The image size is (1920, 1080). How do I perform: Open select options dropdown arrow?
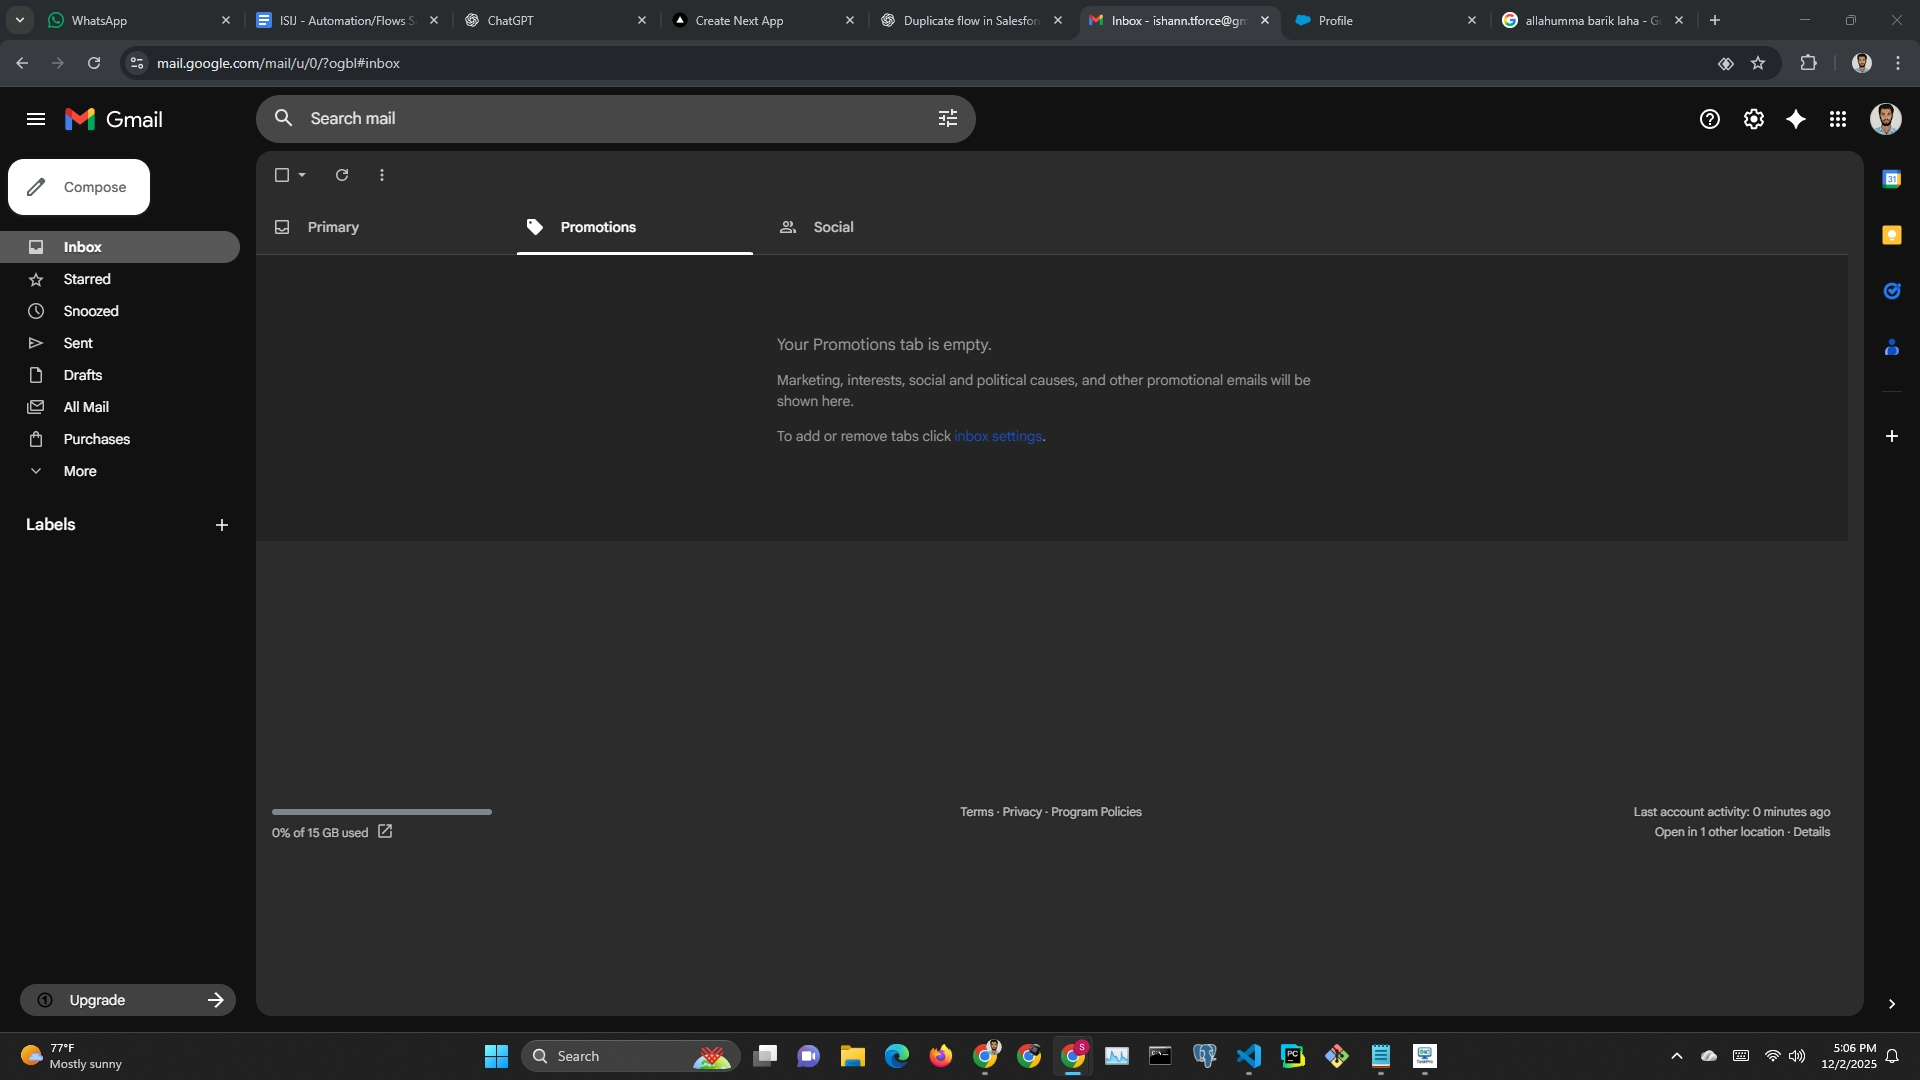[x=302, y=175]
